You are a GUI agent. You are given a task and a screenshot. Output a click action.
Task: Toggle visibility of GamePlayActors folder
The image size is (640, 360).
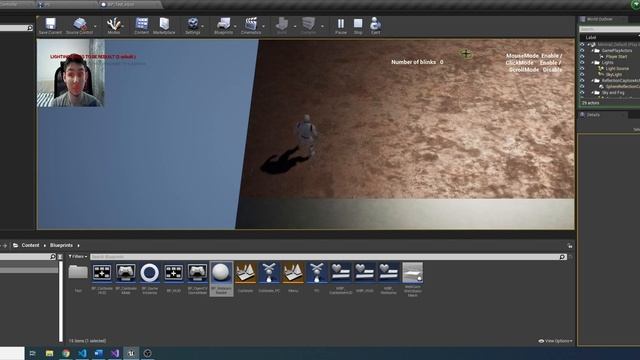[x=582, y=50]
